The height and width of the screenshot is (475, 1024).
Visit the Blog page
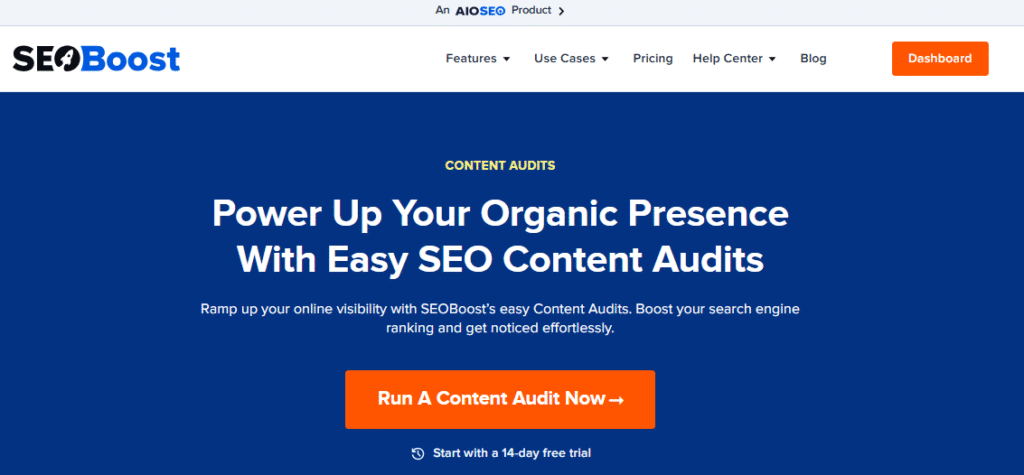click(x=813, y=58)
